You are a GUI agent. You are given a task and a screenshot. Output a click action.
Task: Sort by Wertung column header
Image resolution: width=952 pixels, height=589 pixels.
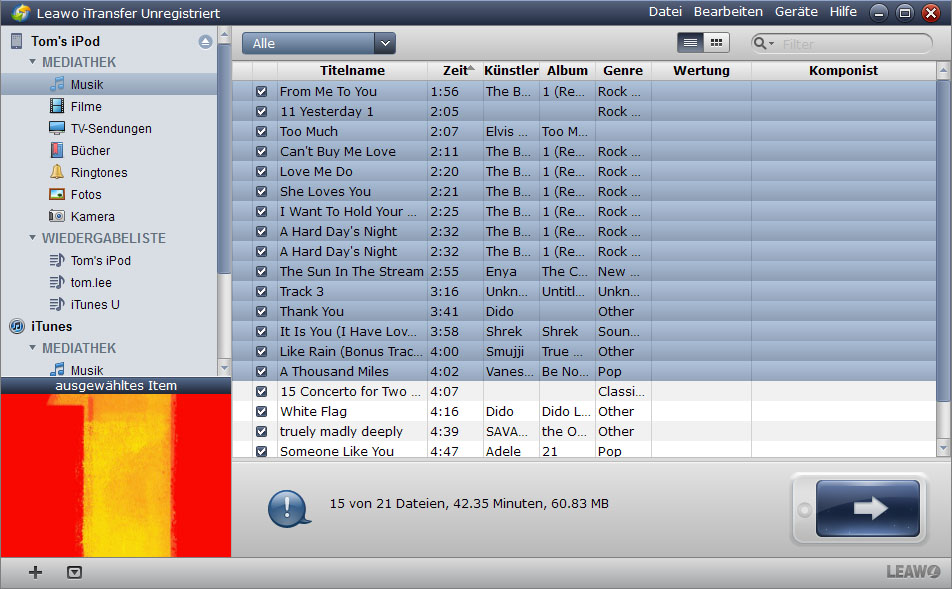(x=701, y=70)
